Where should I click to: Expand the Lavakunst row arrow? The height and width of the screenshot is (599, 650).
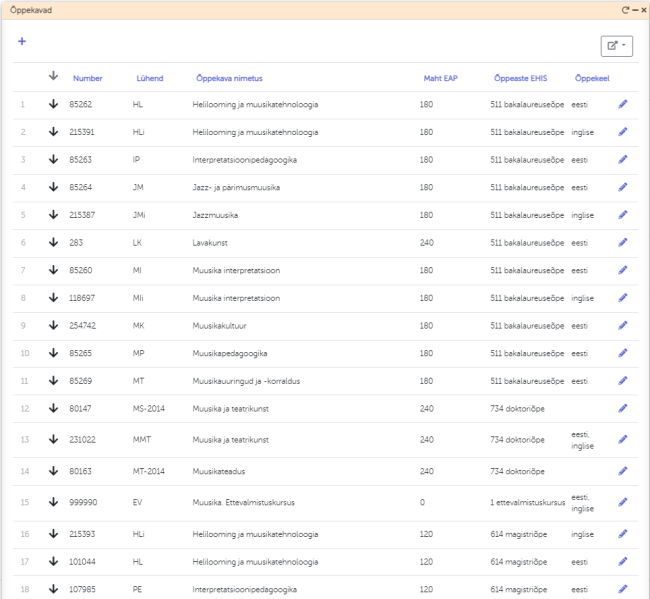click(53, 243)
